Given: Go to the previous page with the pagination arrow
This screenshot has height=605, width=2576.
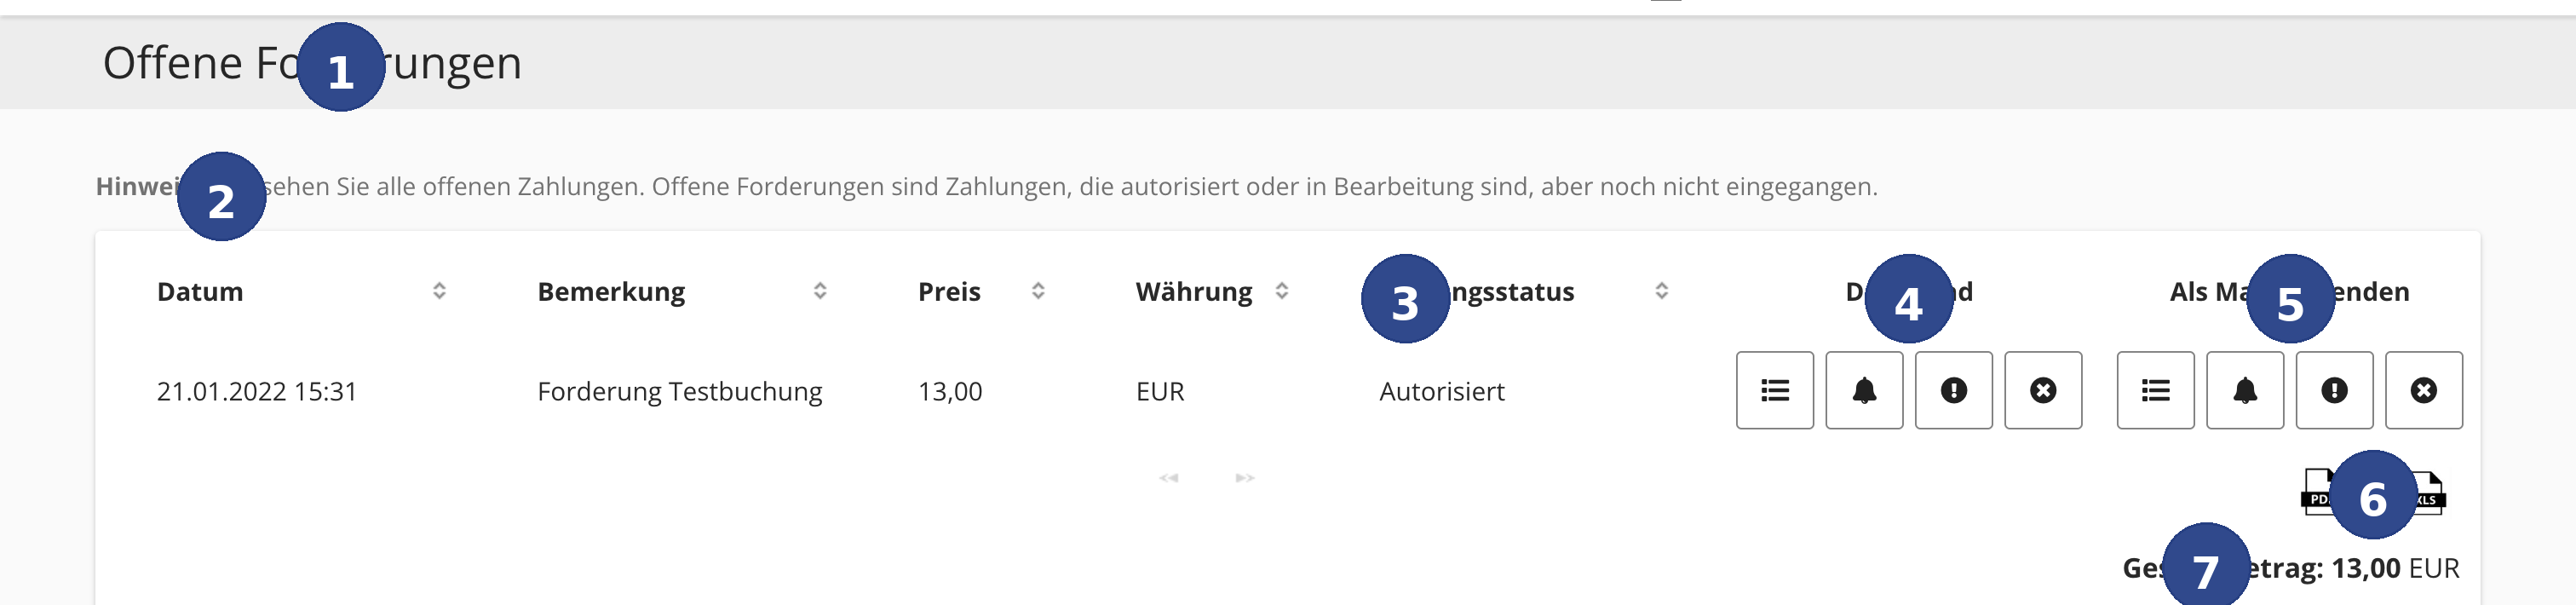Looking at the screenshot, I should 1168,479.
